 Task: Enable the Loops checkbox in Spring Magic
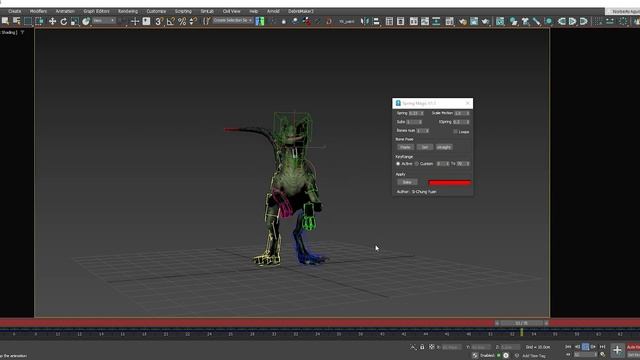pyautogui.click(x=456, y=132)
